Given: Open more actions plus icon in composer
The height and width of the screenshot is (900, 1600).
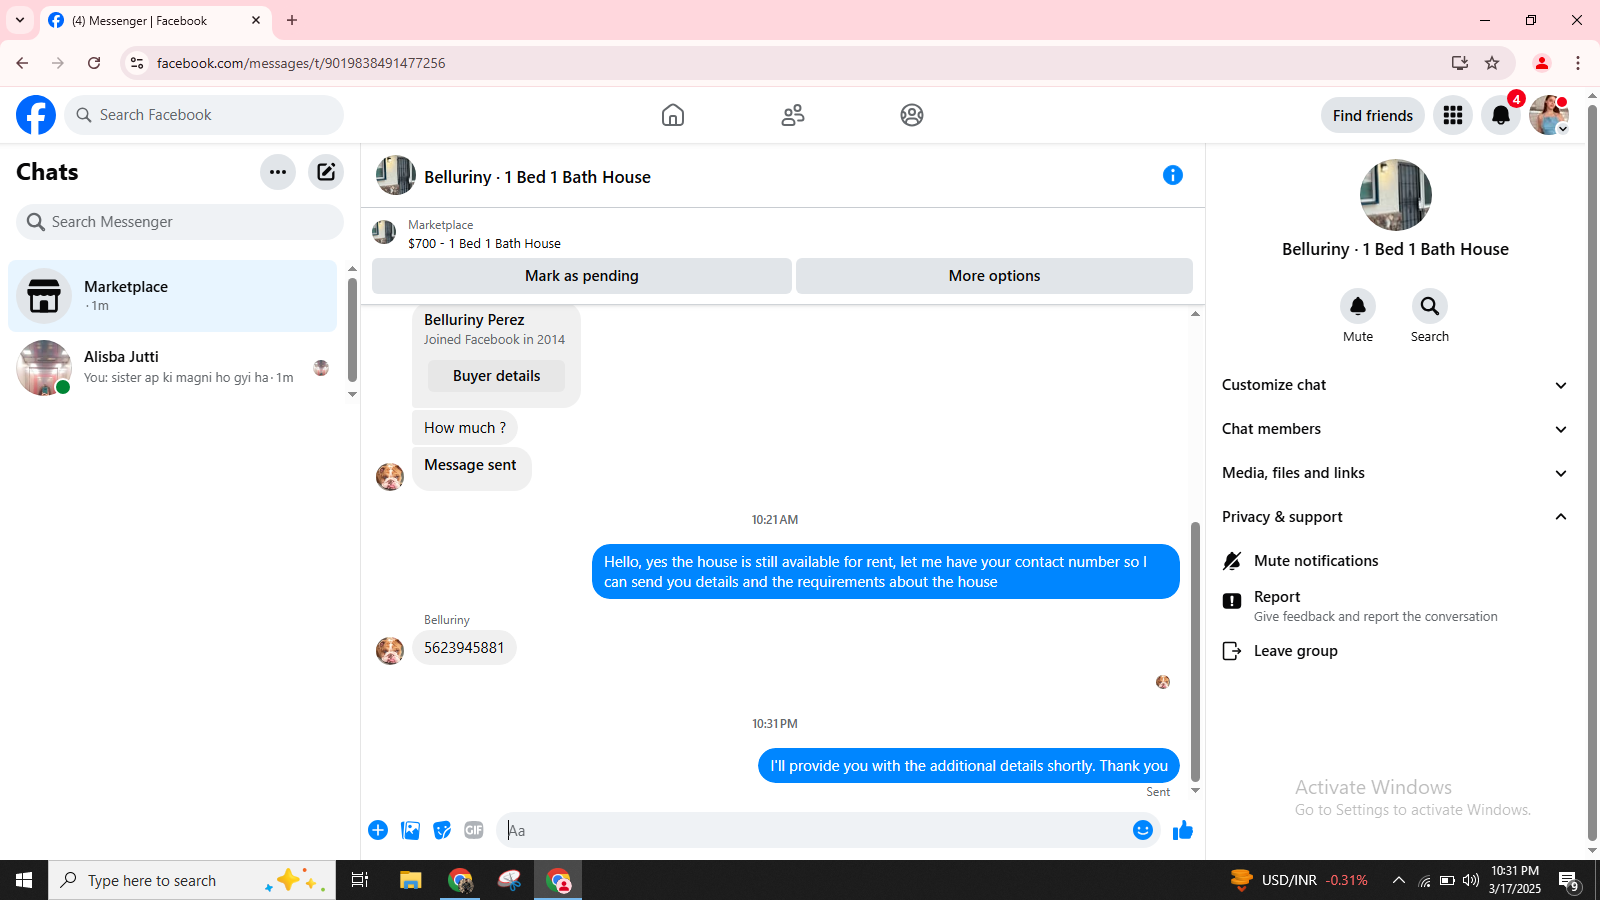Looking at the screenshot, I should tap(378, 830).
